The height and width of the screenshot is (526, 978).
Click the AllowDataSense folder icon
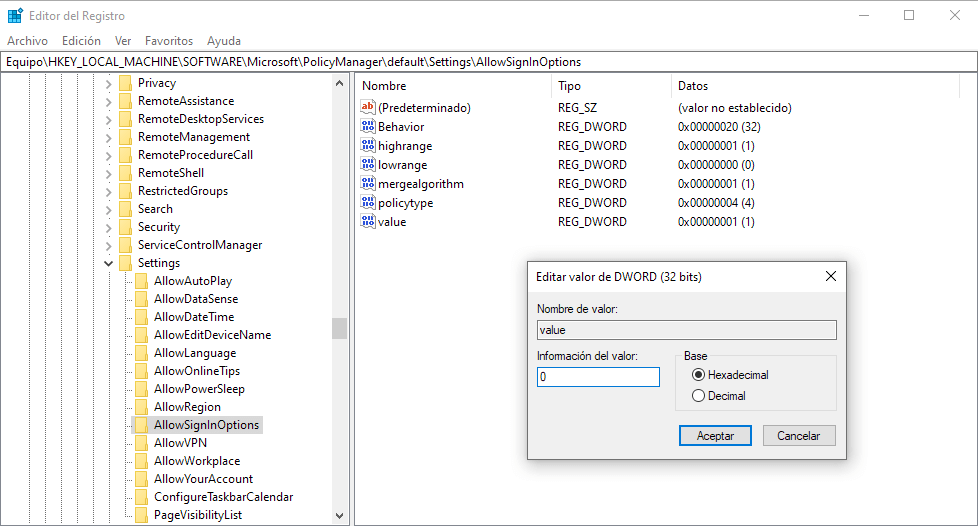pyautogui.click(x=142, y=300)
